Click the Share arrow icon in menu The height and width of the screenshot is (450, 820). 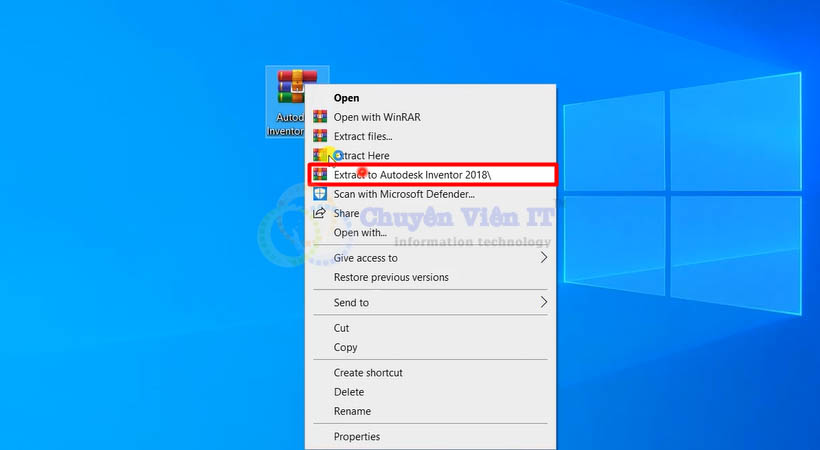click(x=320, y=213)
